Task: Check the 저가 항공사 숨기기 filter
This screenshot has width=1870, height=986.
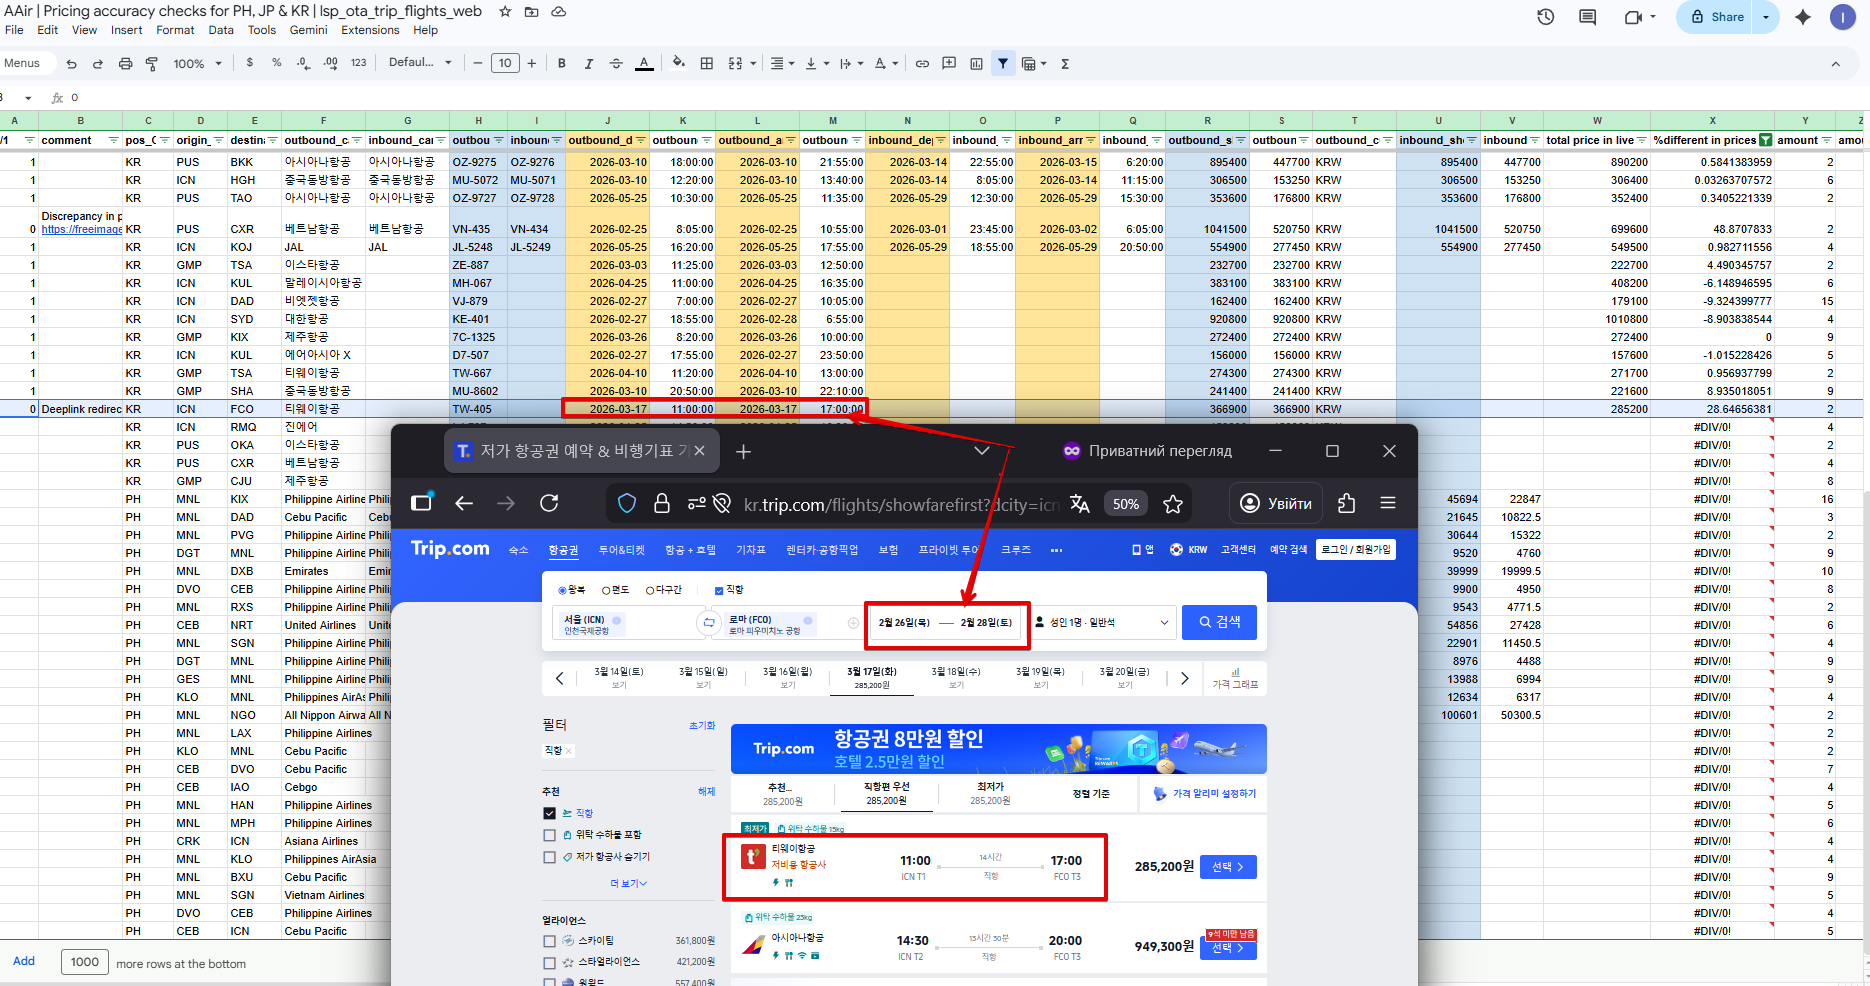Action: click(549, 857)
